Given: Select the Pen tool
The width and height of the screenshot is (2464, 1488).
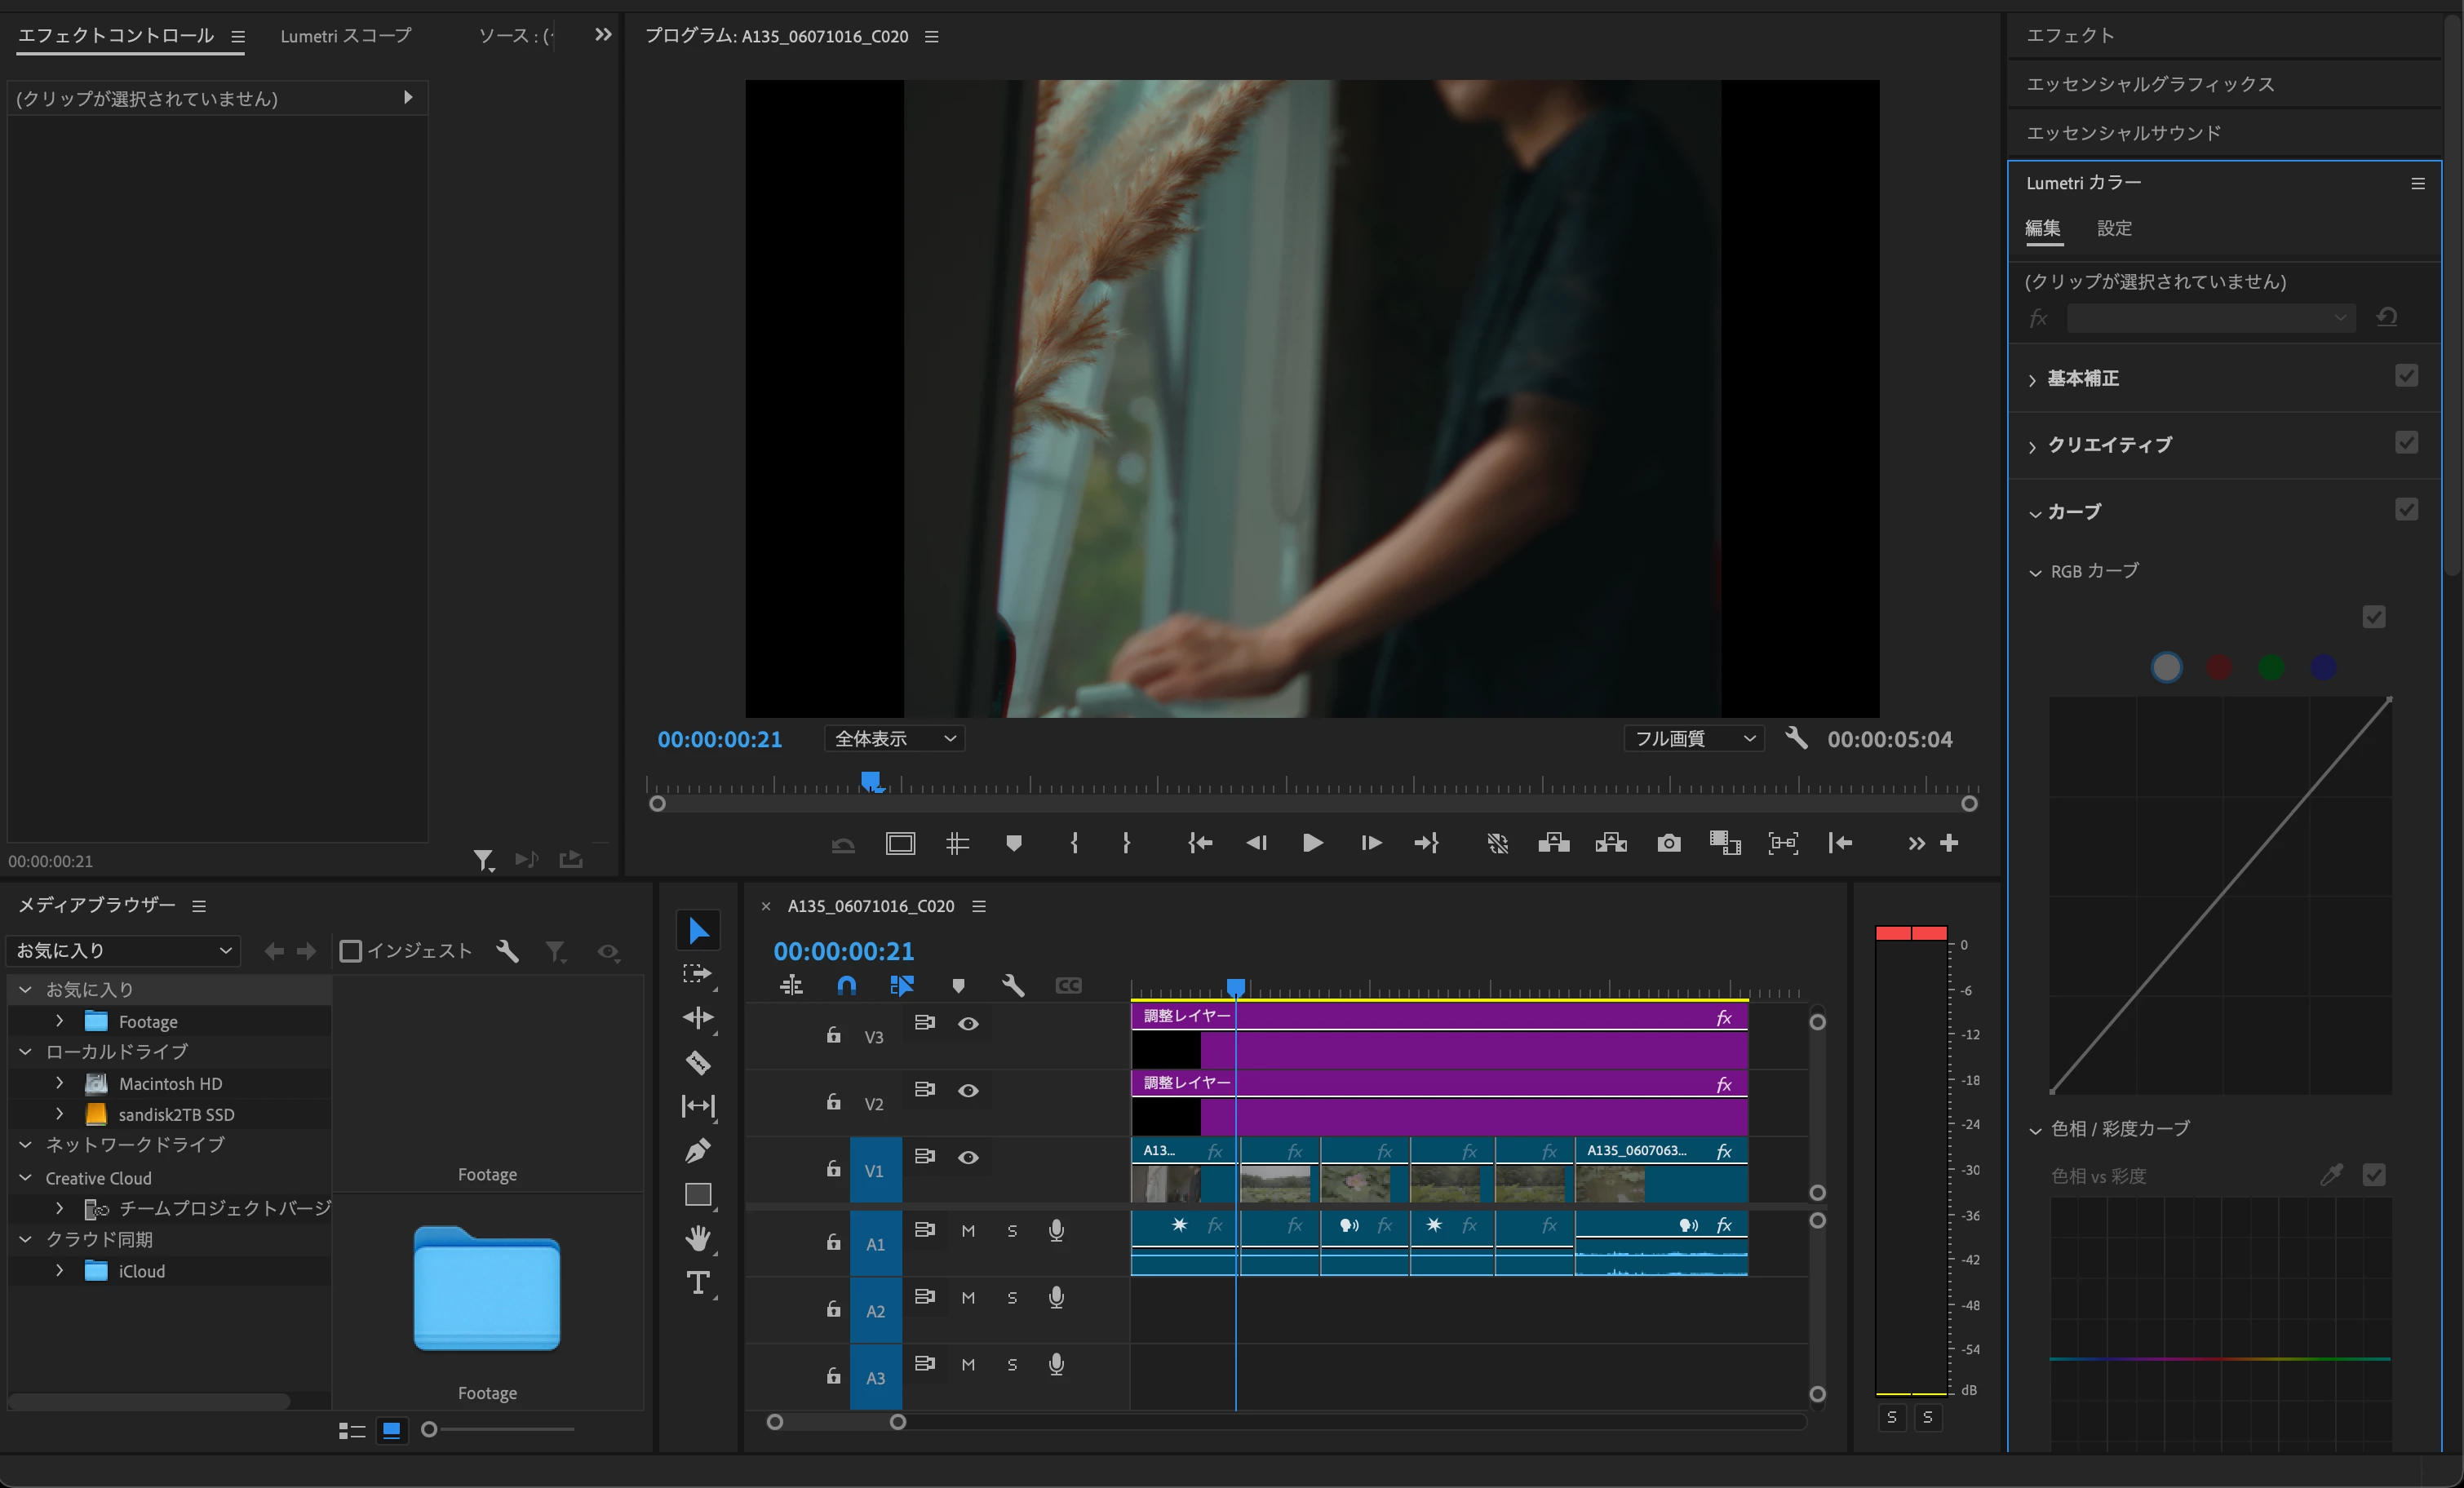Looking at the screenshot, I should pos(698,1150).
